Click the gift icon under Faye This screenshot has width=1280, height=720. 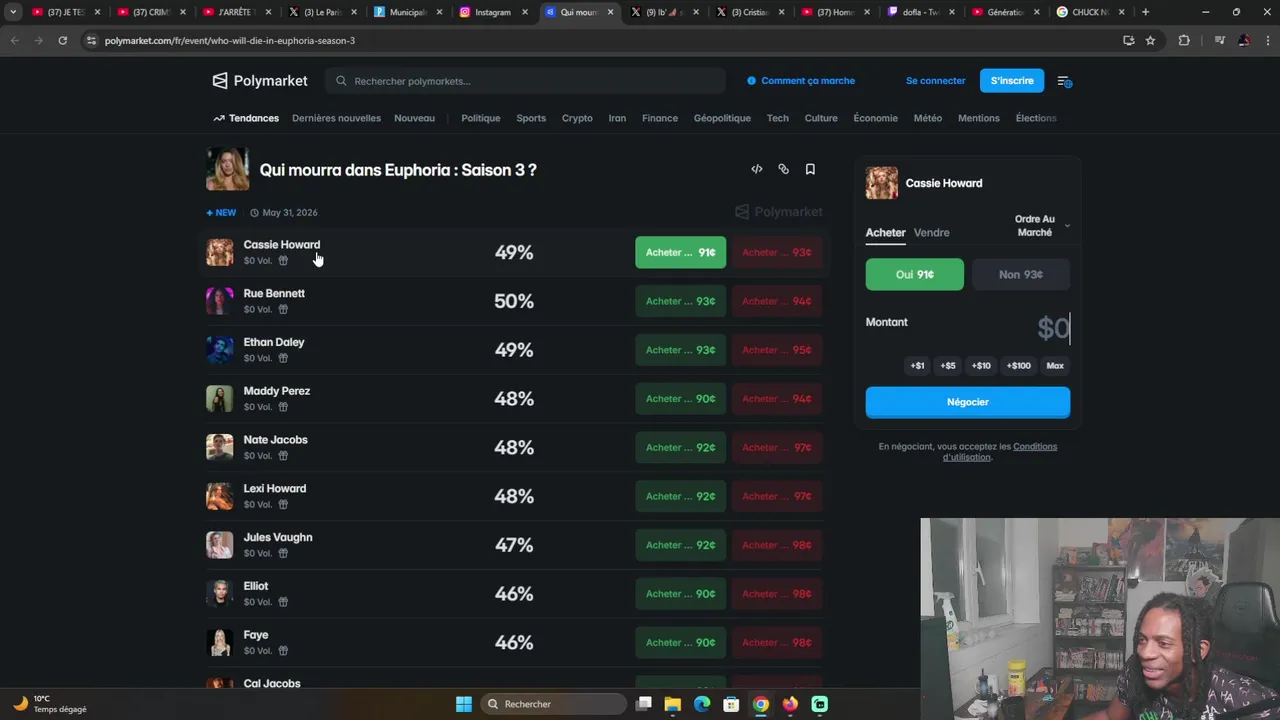point(283,651)
